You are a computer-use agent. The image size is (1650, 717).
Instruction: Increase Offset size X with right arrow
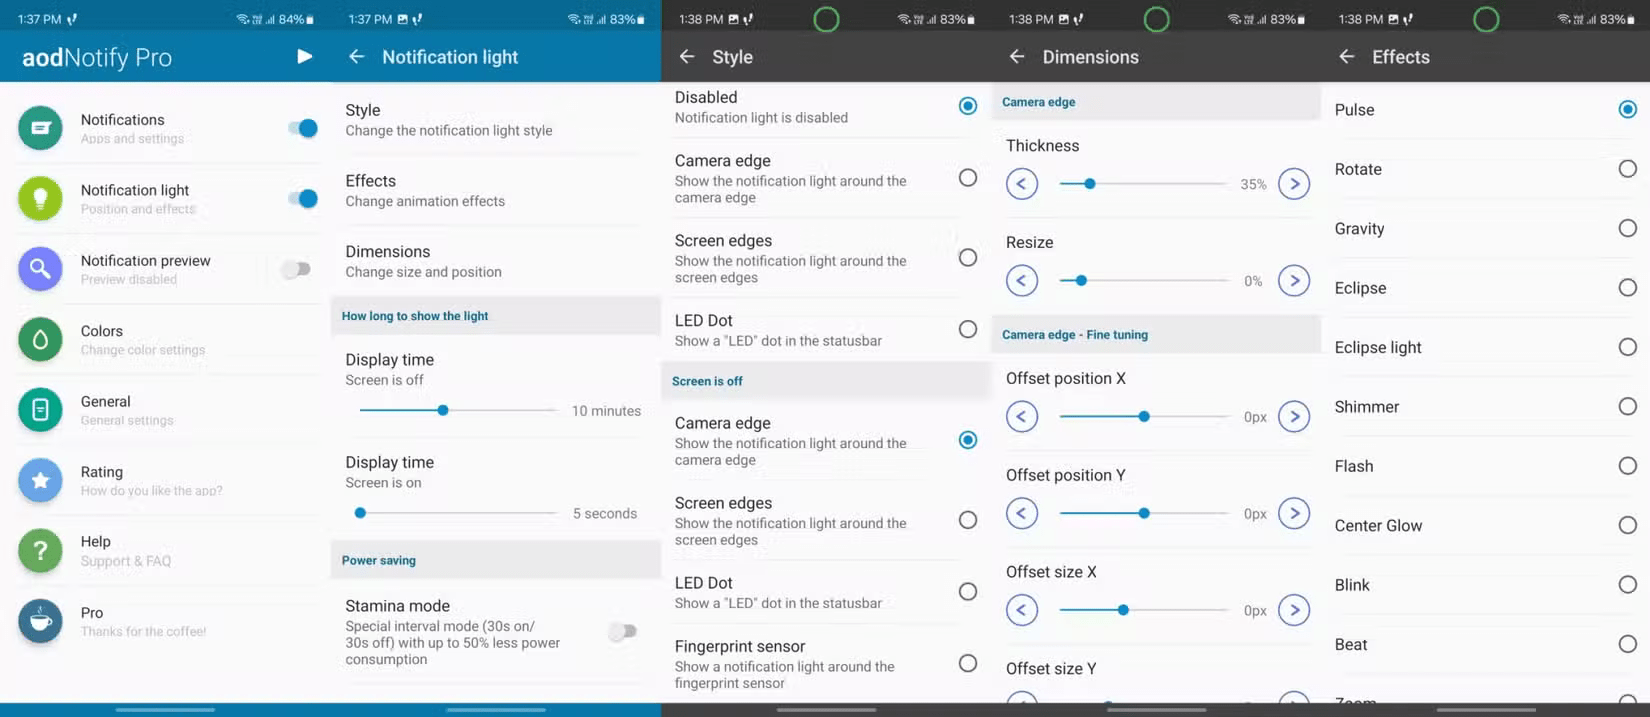pyautogui.click(x=1294, y=610)
